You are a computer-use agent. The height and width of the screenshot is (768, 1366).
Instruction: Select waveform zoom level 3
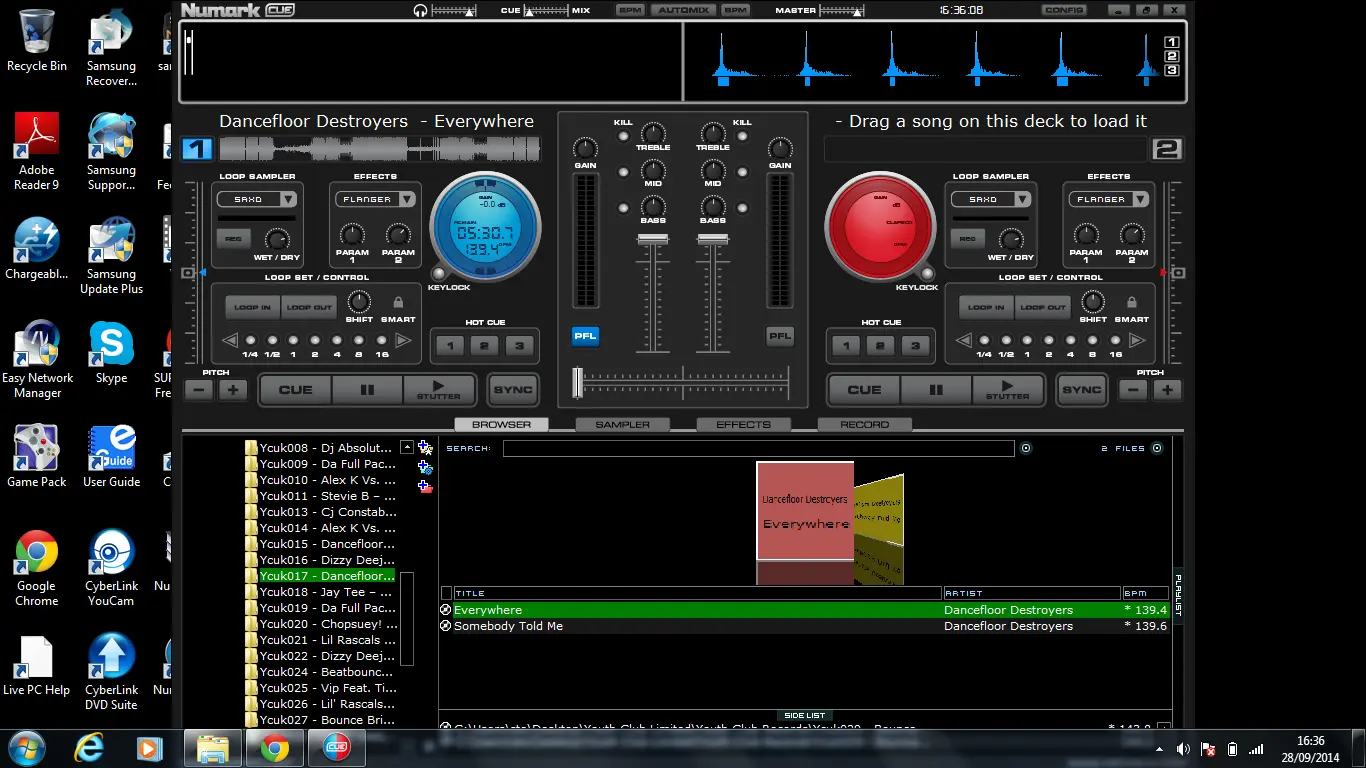click(1172, 70)
